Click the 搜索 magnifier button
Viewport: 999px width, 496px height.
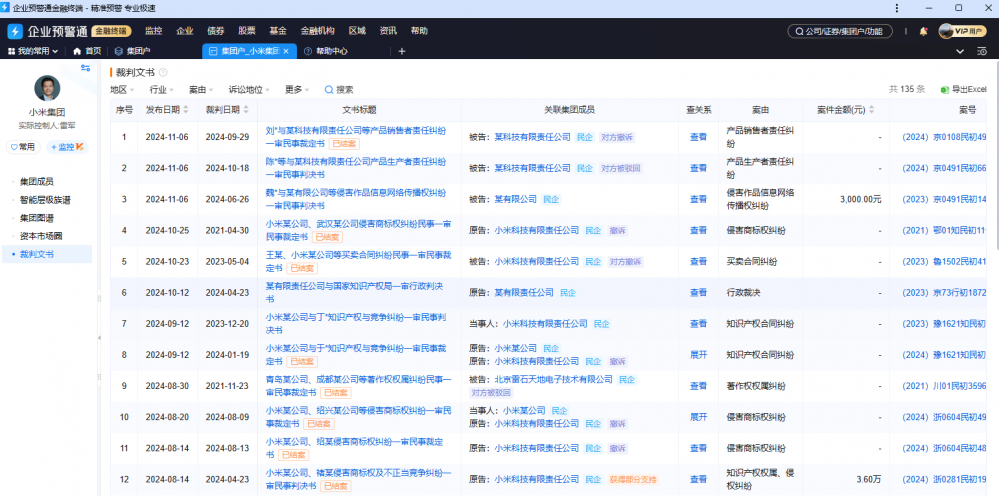tap(339, 90)
